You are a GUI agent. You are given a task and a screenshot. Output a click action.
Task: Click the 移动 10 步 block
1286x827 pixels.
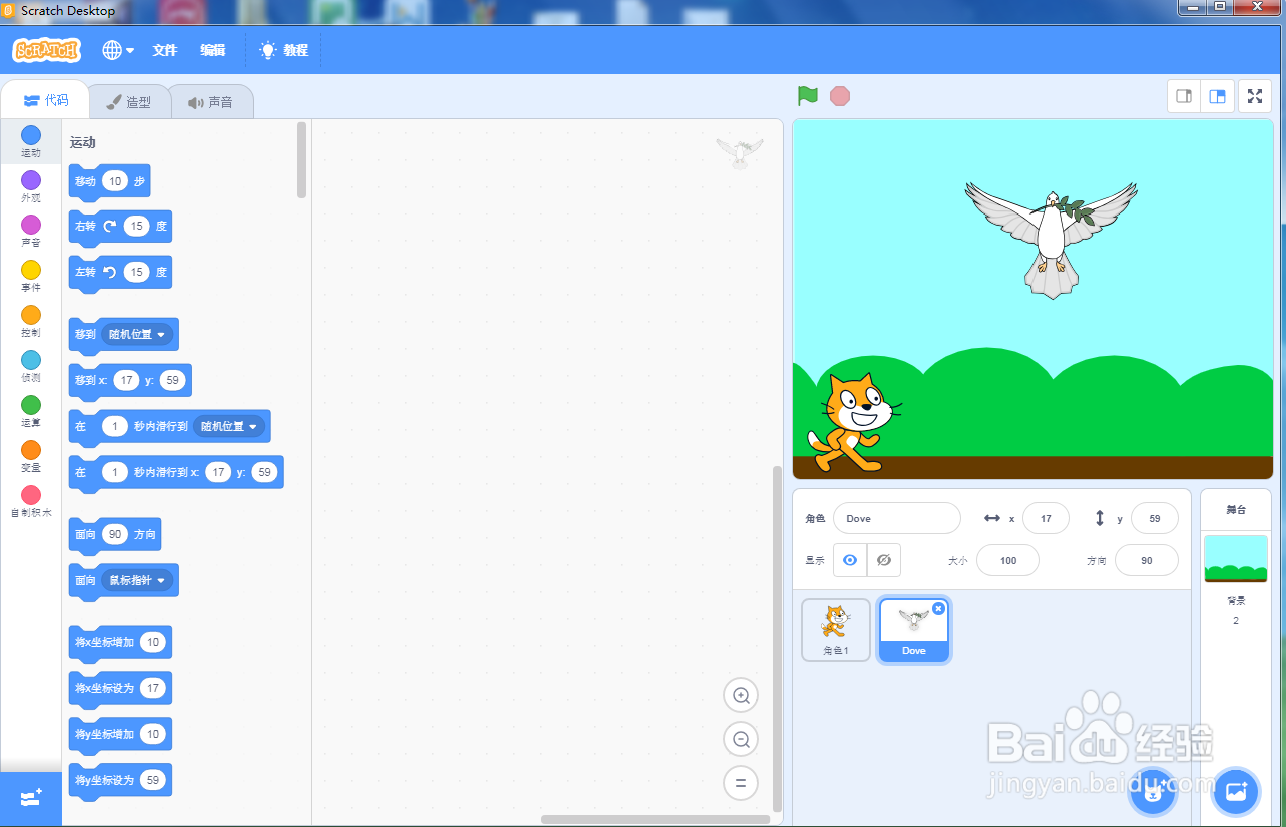point(109,182)
